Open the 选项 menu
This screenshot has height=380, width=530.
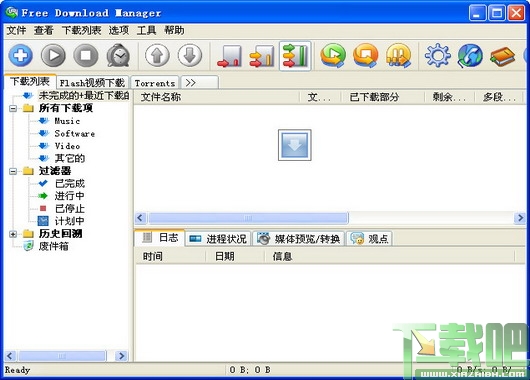tap(119, 30)
